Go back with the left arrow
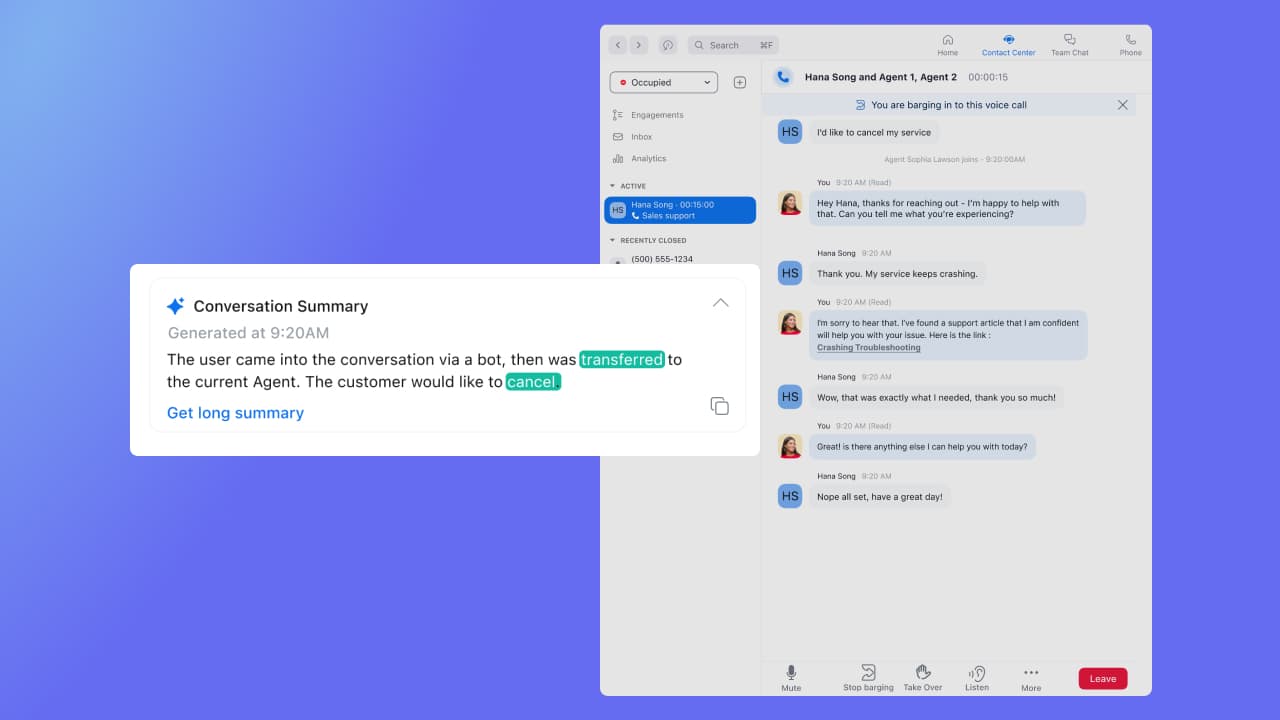Viewport: 1280px width, 720px height. tap(618, 45)
